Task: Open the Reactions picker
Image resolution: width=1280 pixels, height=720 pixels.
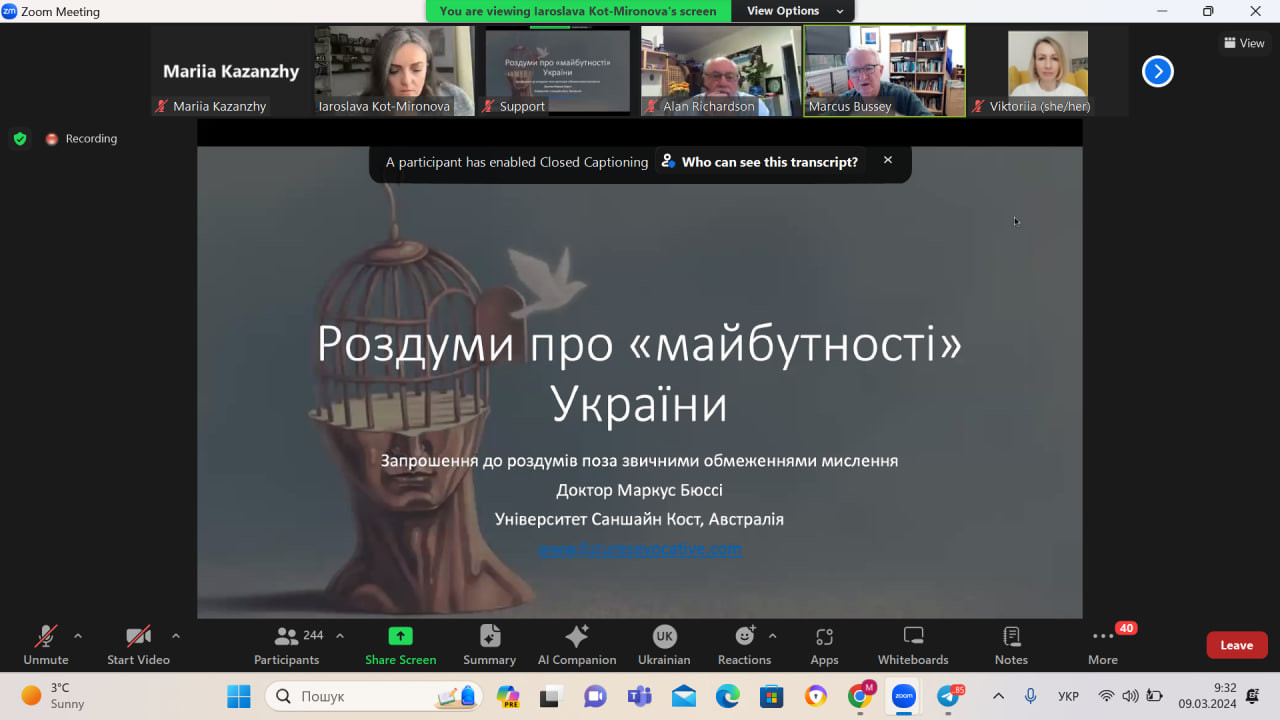Action: [744, 645]
